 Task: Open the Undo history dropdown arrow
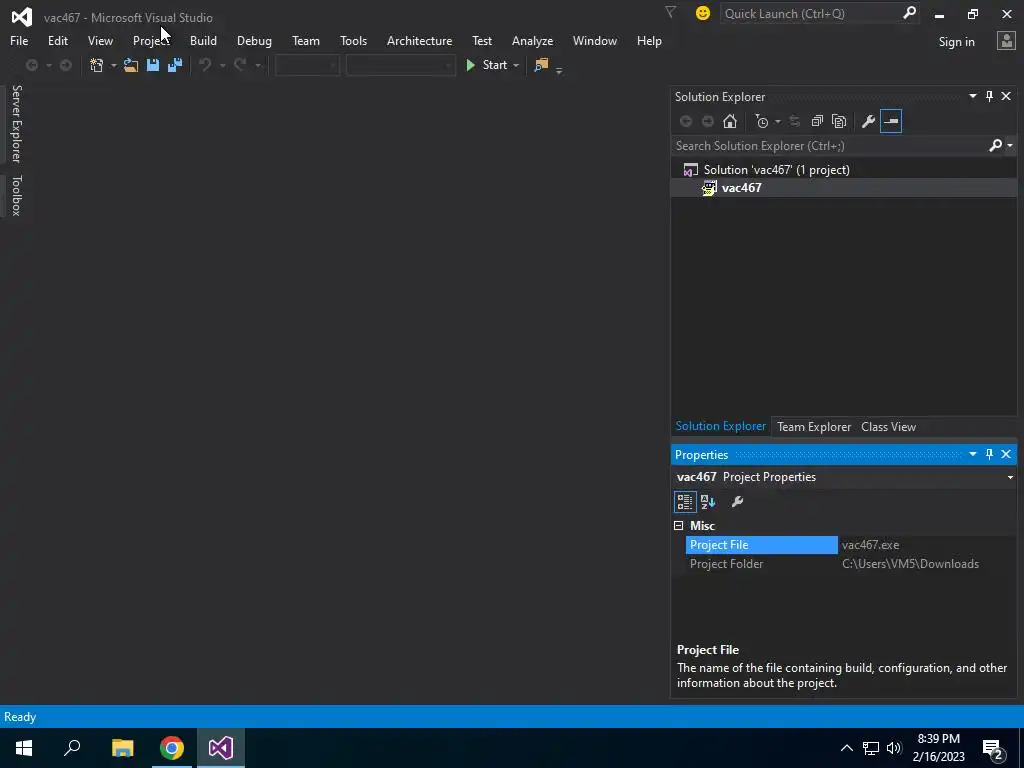click(x=222, y=65)
